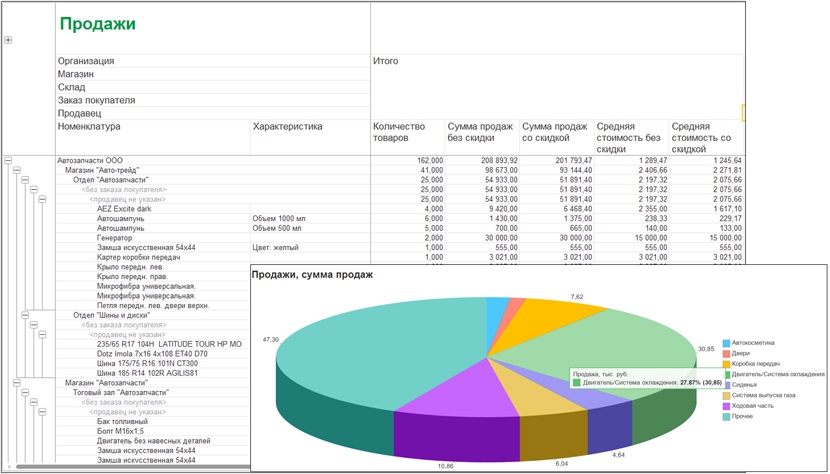Click the Коробка передач legend swatch
The width and height of the screenshot is (830, 474).
point(726,364)
